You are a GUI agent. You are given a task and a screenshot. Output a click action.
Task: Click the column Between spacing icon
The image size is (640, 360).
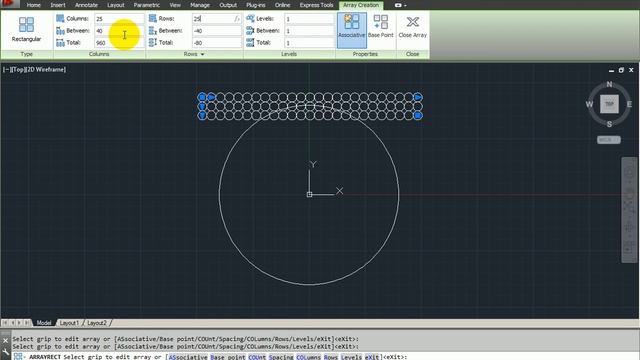click(60, 31)
